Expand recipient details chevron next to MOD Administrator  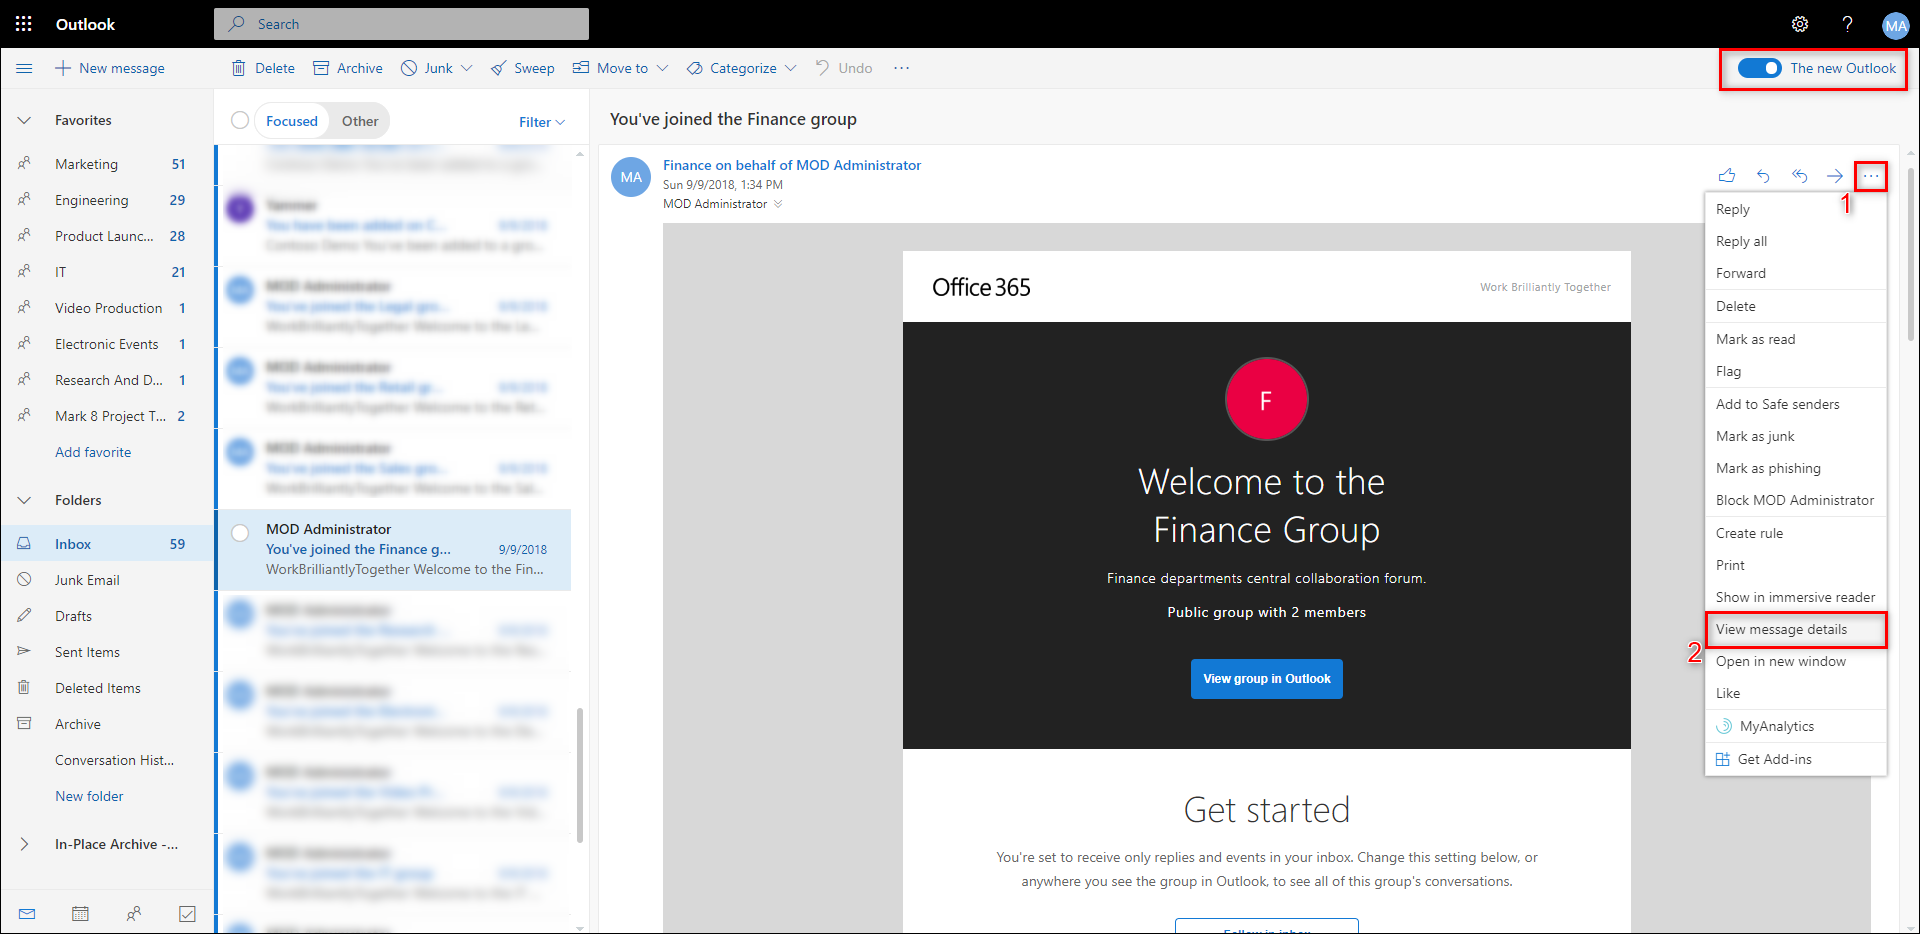coord(778,204)
